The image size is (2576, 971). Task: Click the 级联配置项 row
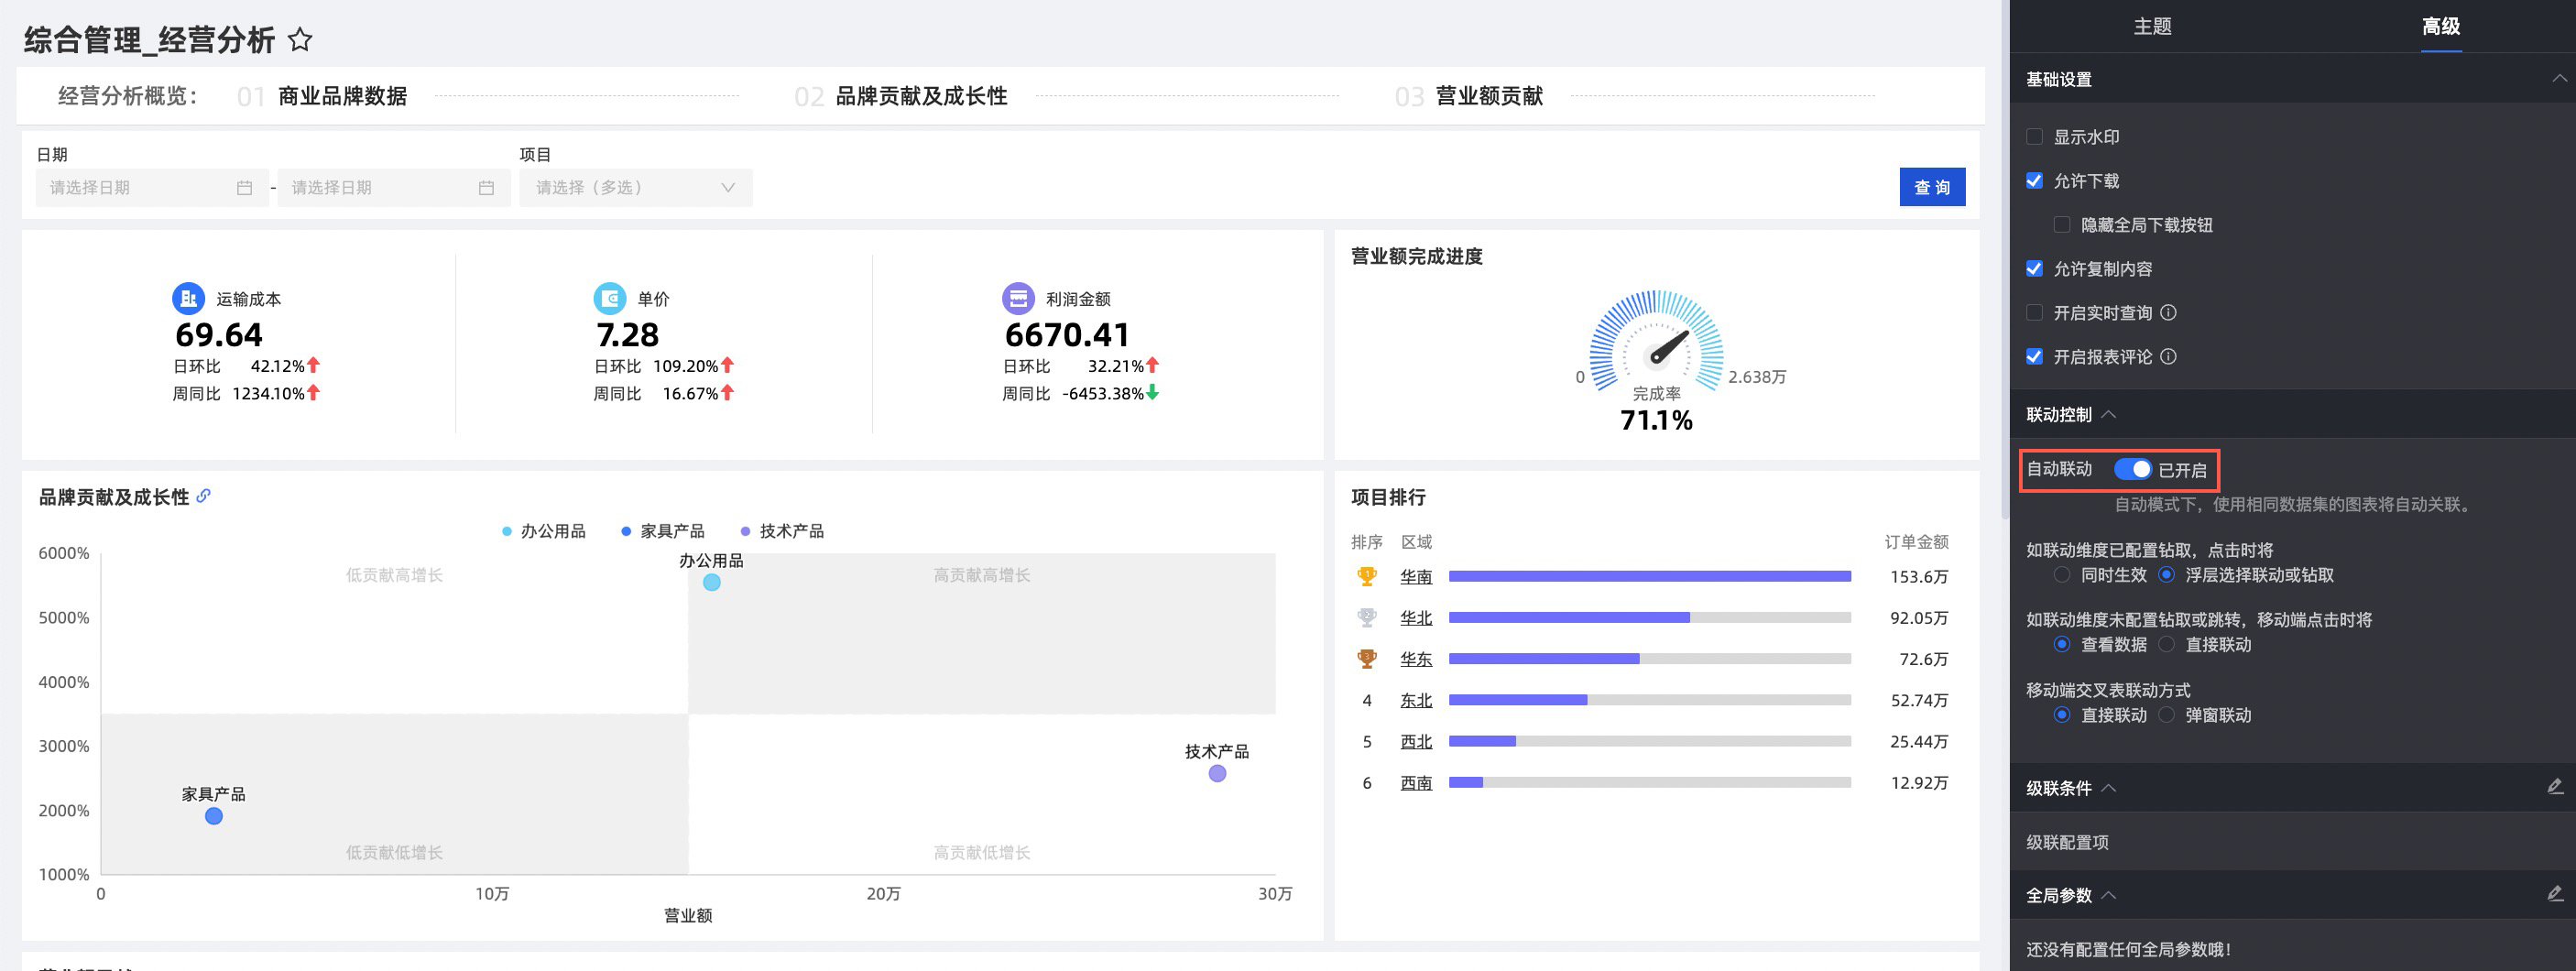click(x=2292, y=842)
